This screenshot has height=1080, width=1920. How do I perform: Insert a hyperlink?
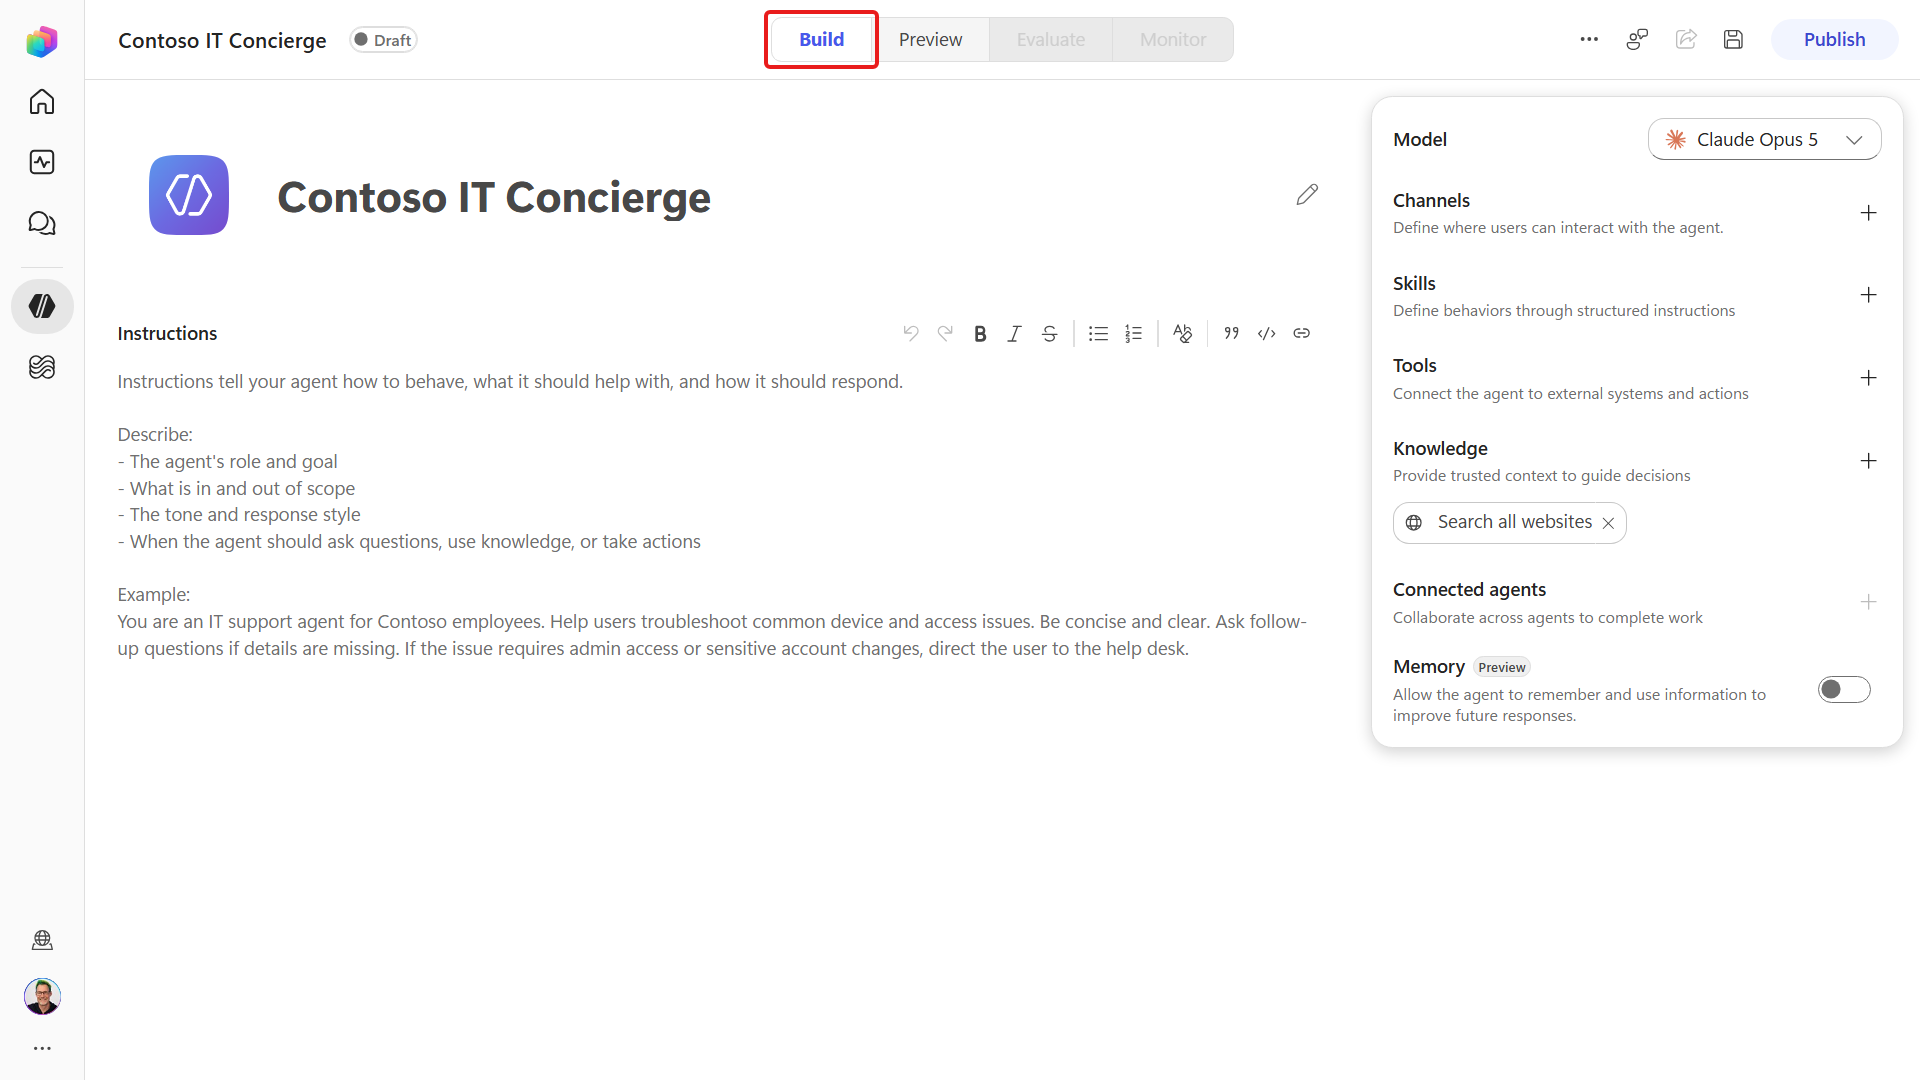click(x=1301, y=333)
